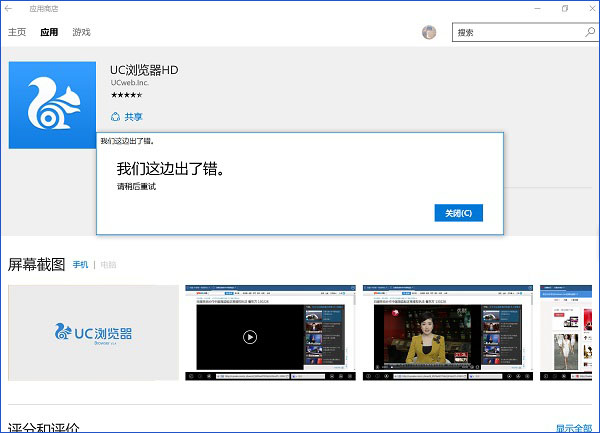Viewport: 600px width, 433px height.
Task: Click the search magnifier icon
Action: 589,32
